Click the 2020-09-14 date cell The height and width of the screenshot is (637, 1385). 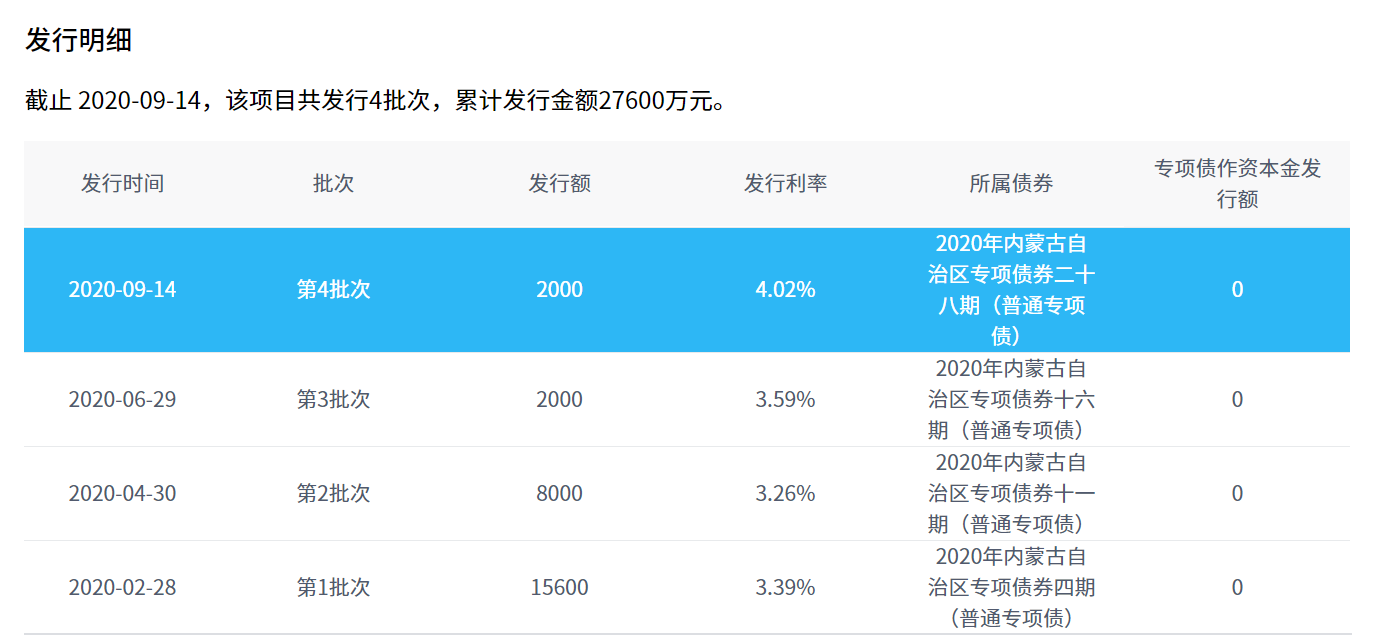[122, 290]
